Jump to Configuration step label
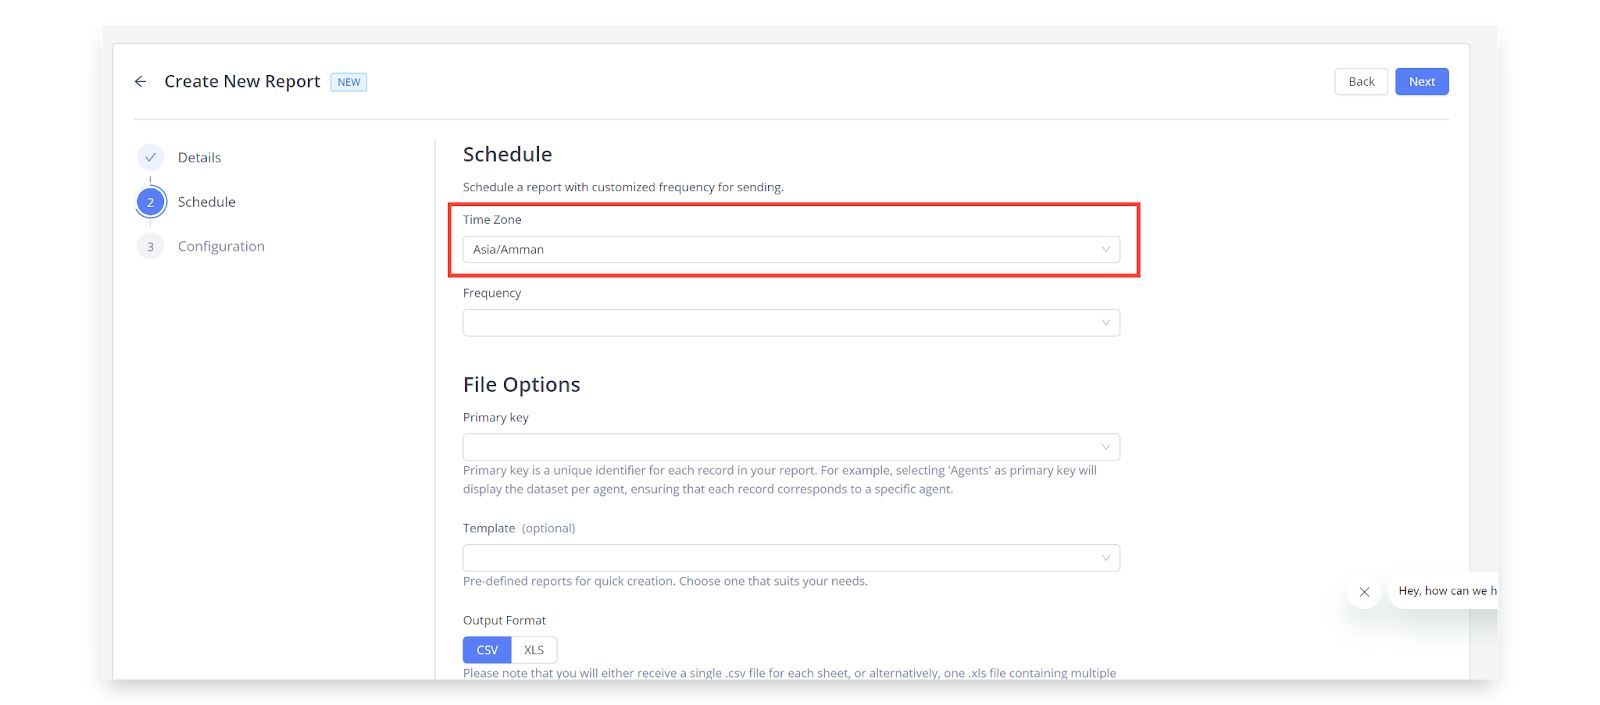The width and height of the screenshot is (1600, 705). click(x=221, y=246)
